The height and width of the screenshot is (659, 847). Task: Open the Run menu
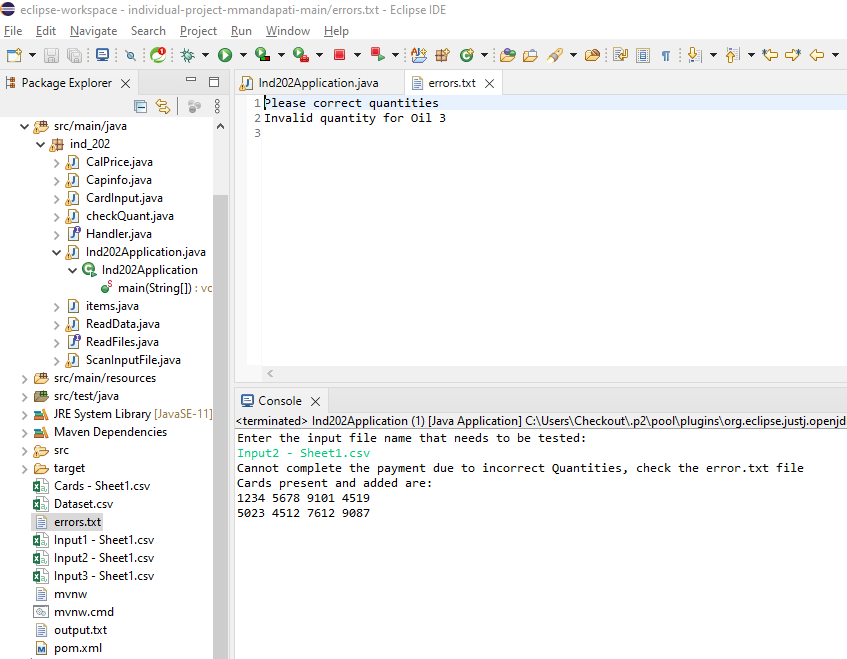(x=241, y=31)
